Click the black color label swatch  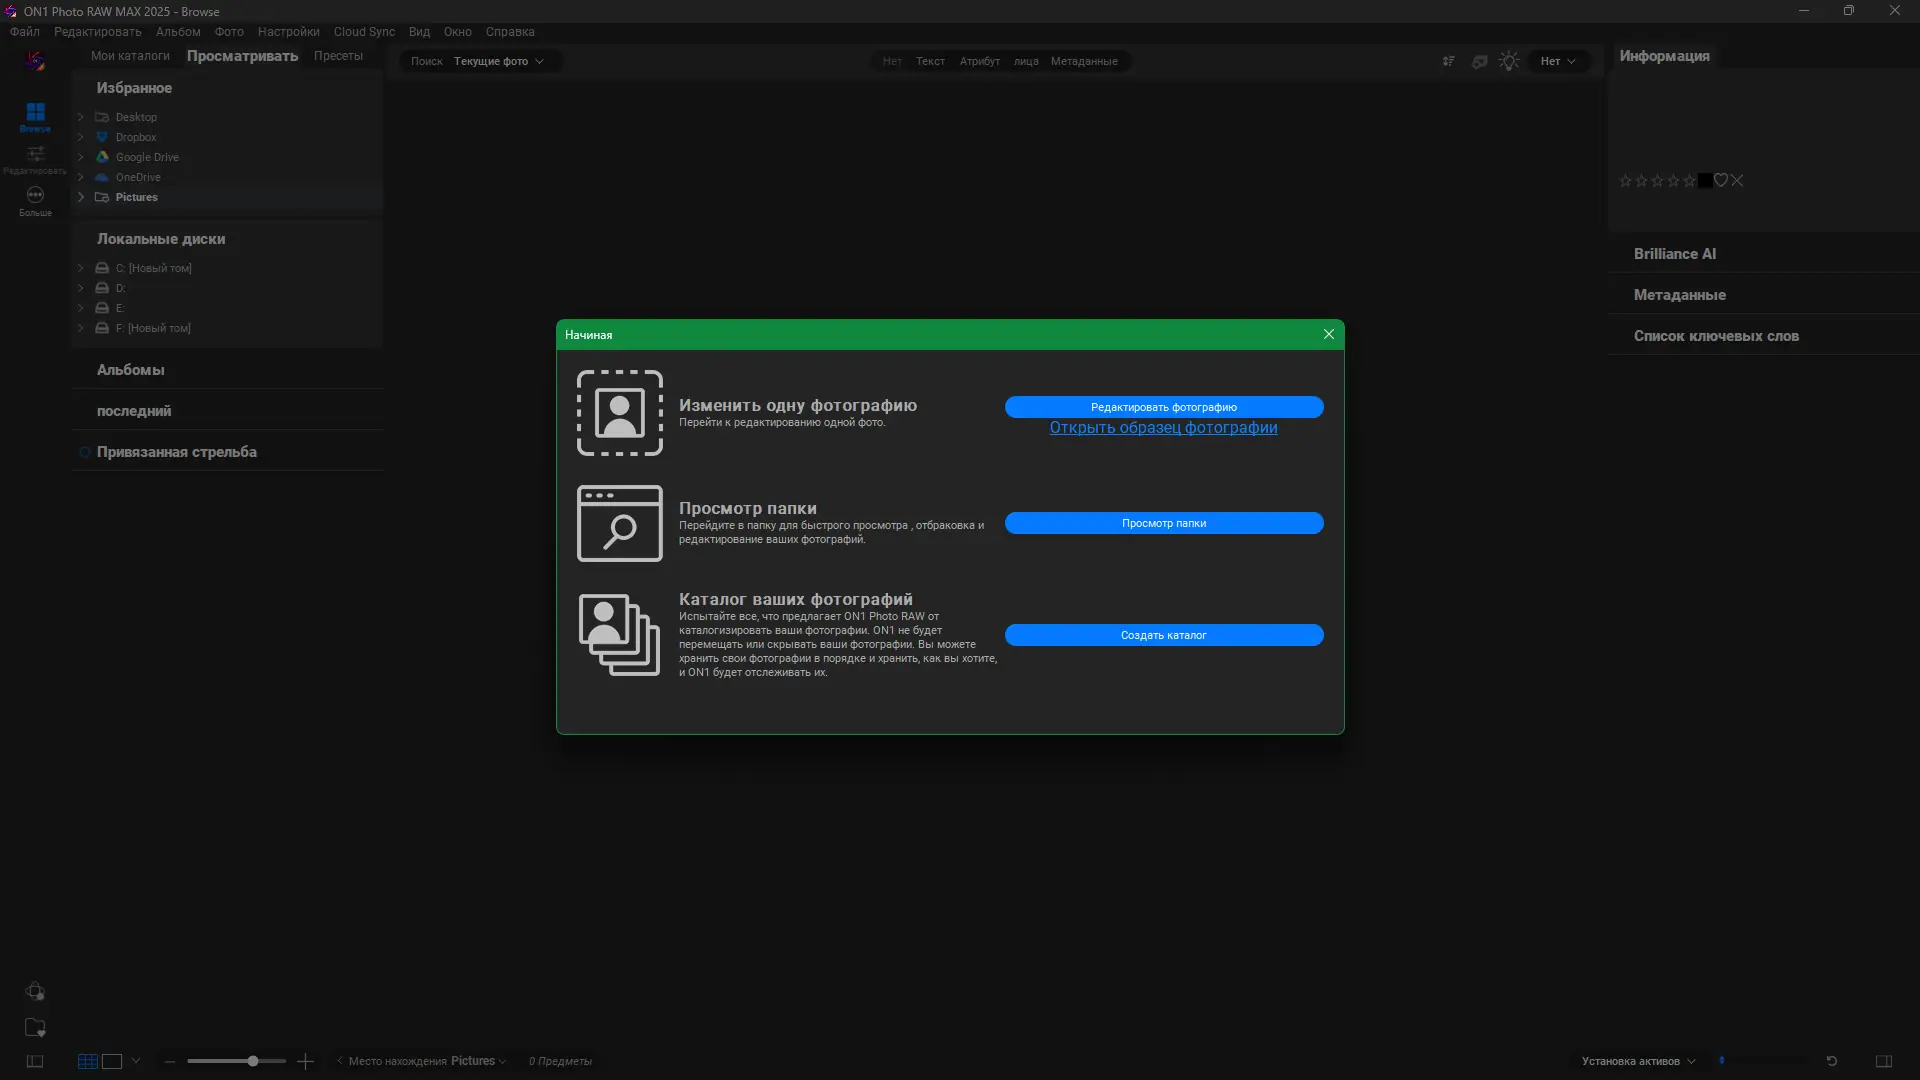[x=1705, y=181]
